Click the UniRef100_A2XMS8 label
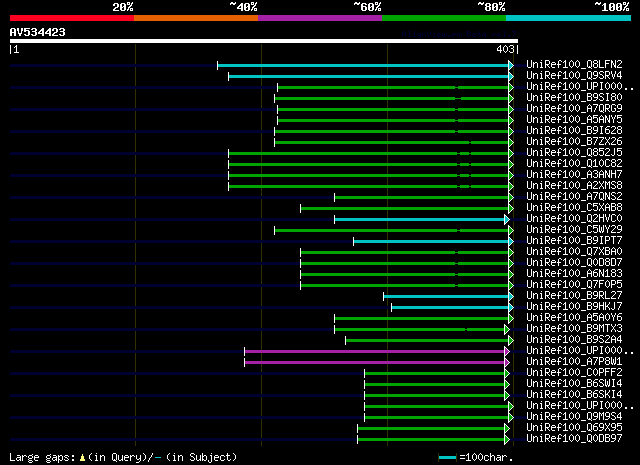 (x=574, y=186)
